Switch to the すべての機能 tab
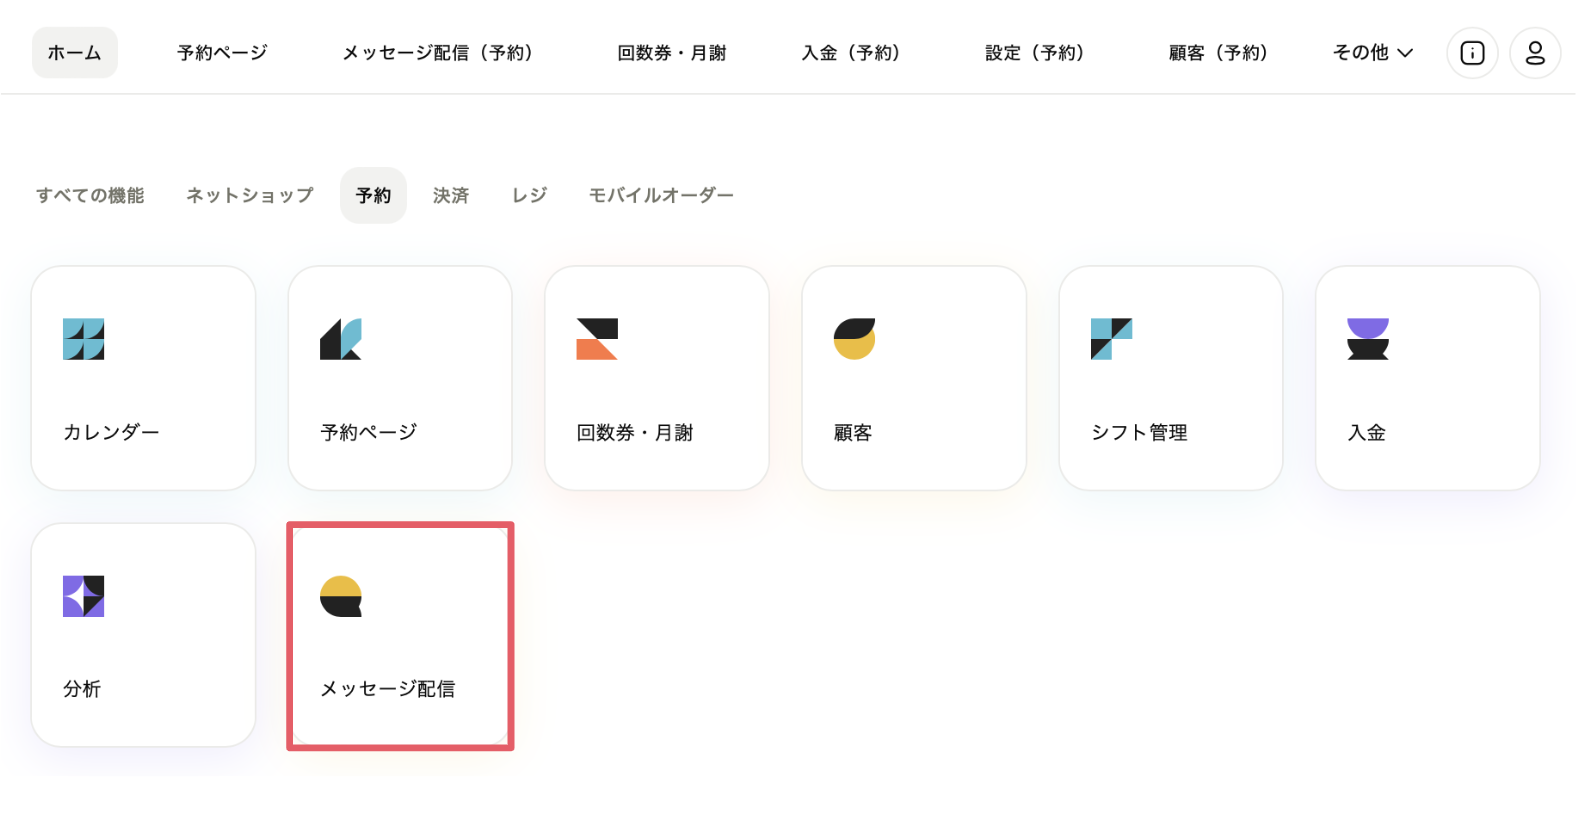The image size is (1584, 822). [90, 195]
